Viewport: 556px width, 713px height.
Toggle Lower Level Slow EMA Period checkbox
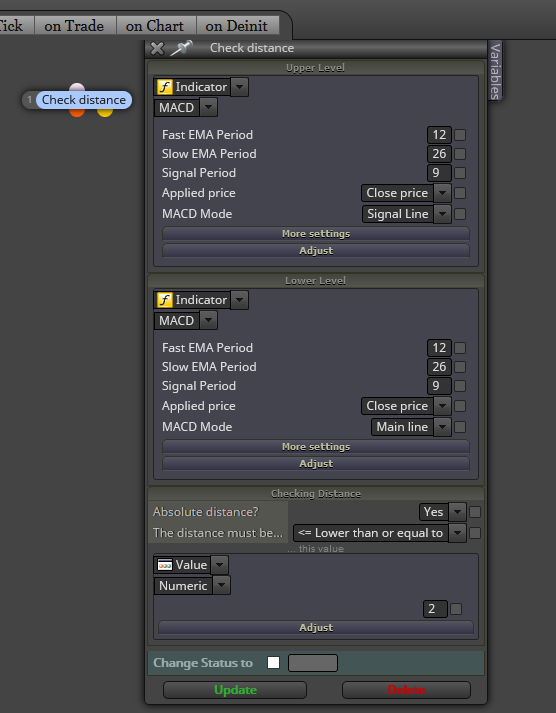coord(460,367)
